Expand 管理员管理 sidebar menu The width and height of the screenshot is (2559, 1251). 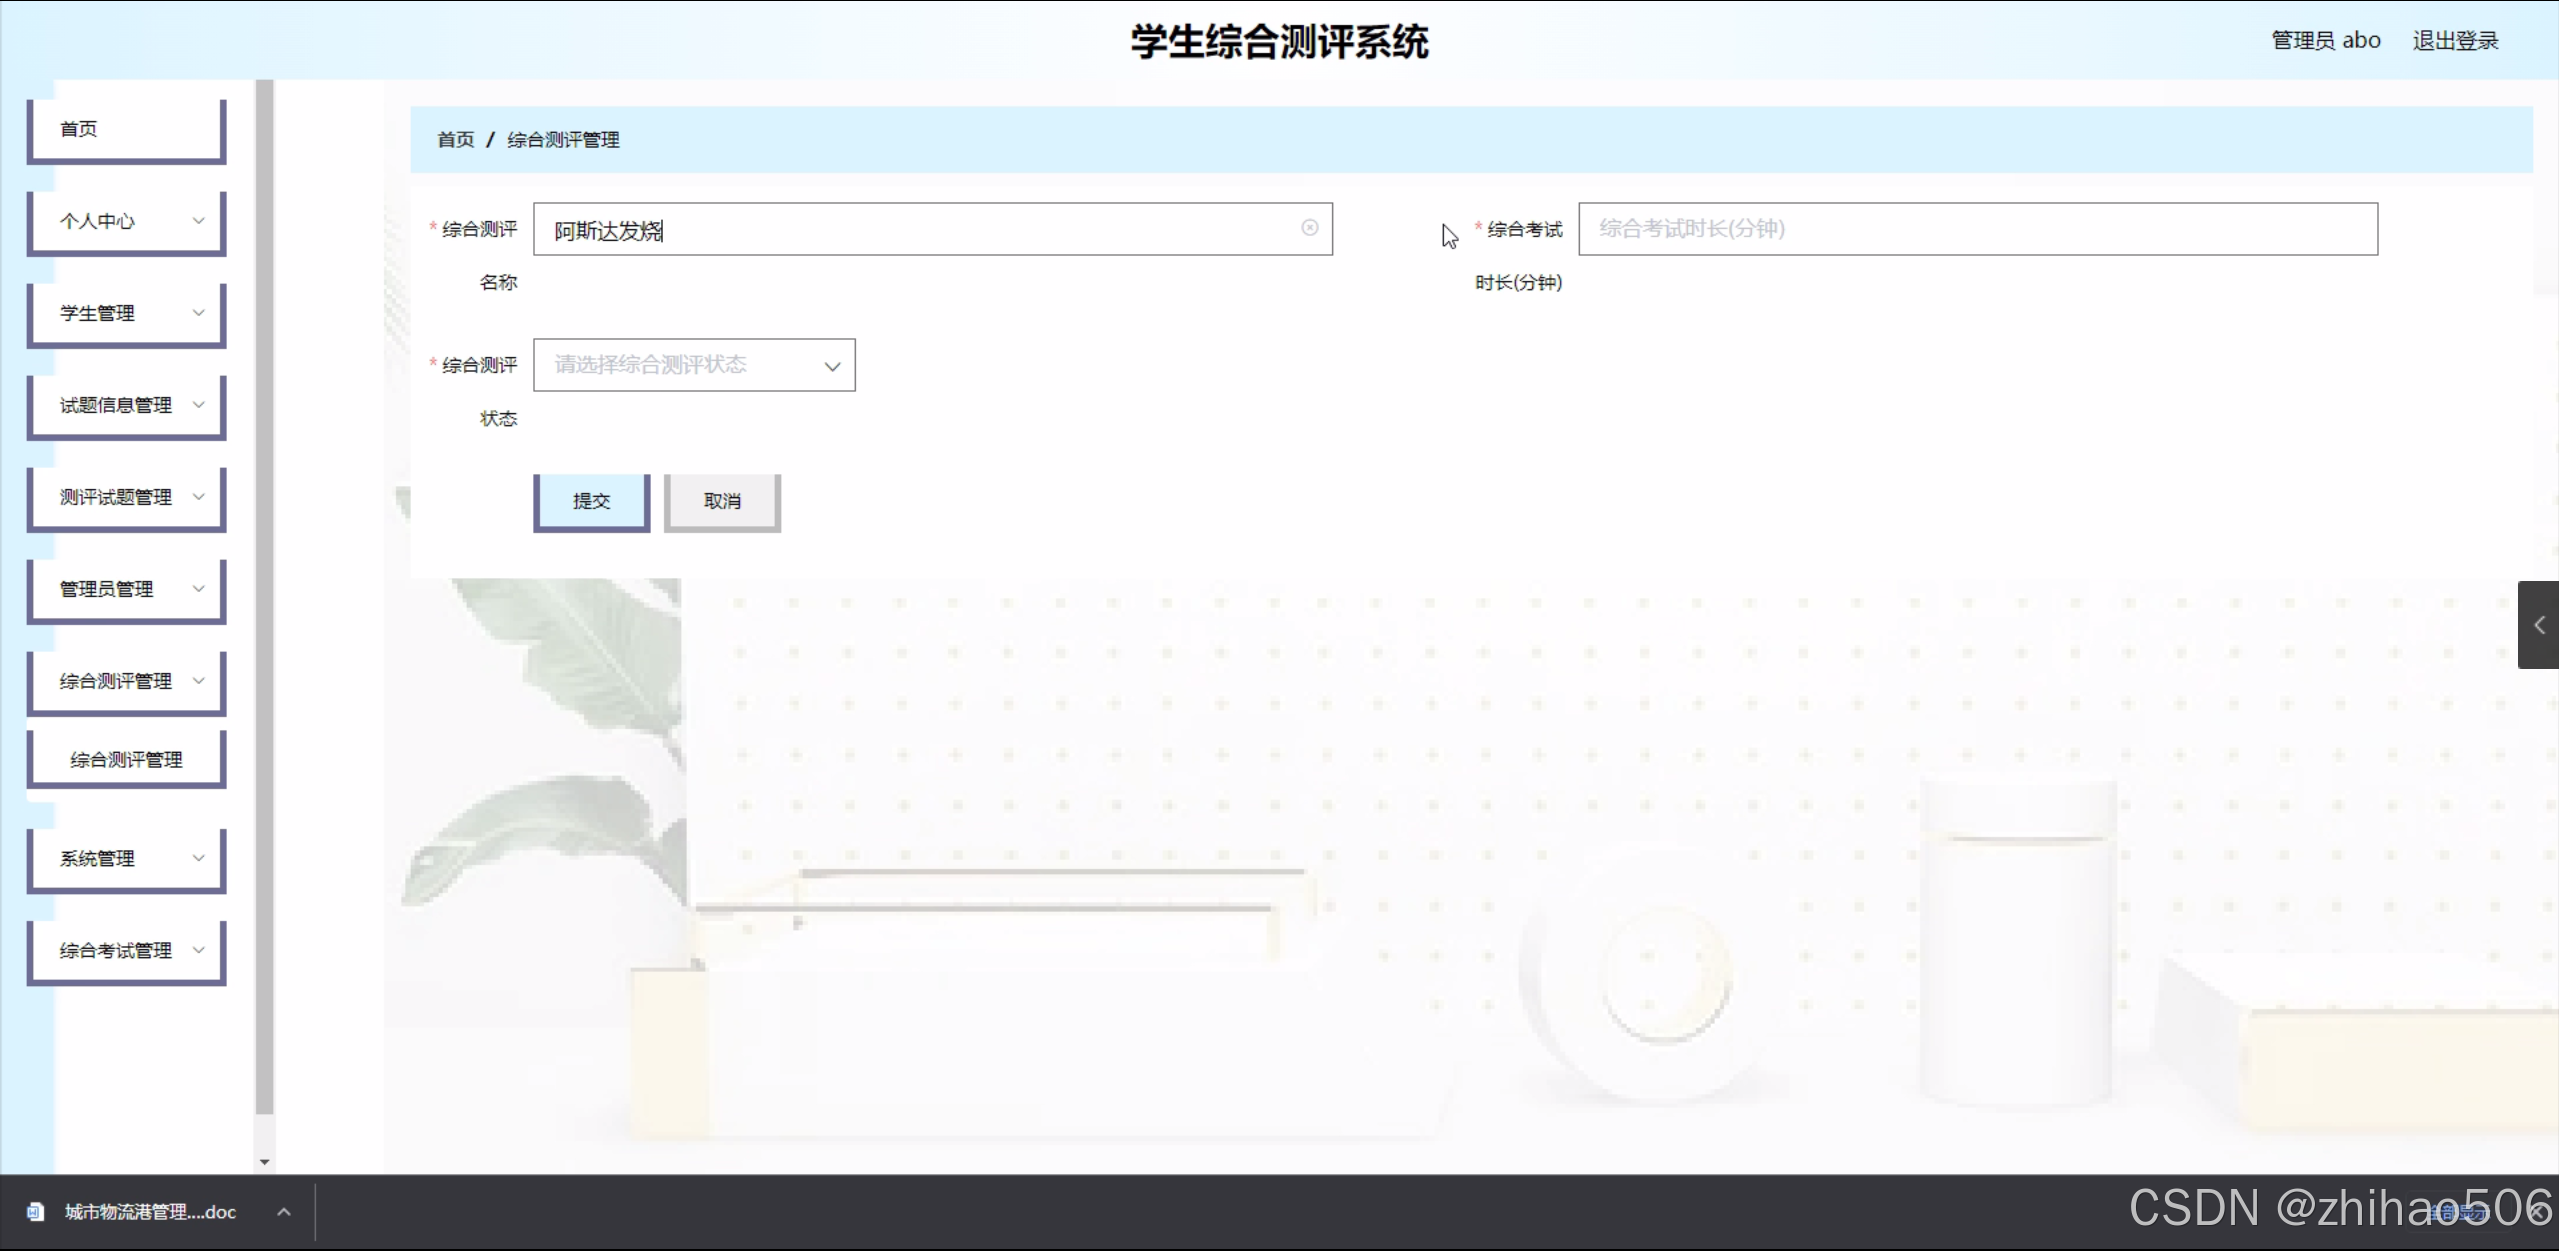[x=126, y=589]
